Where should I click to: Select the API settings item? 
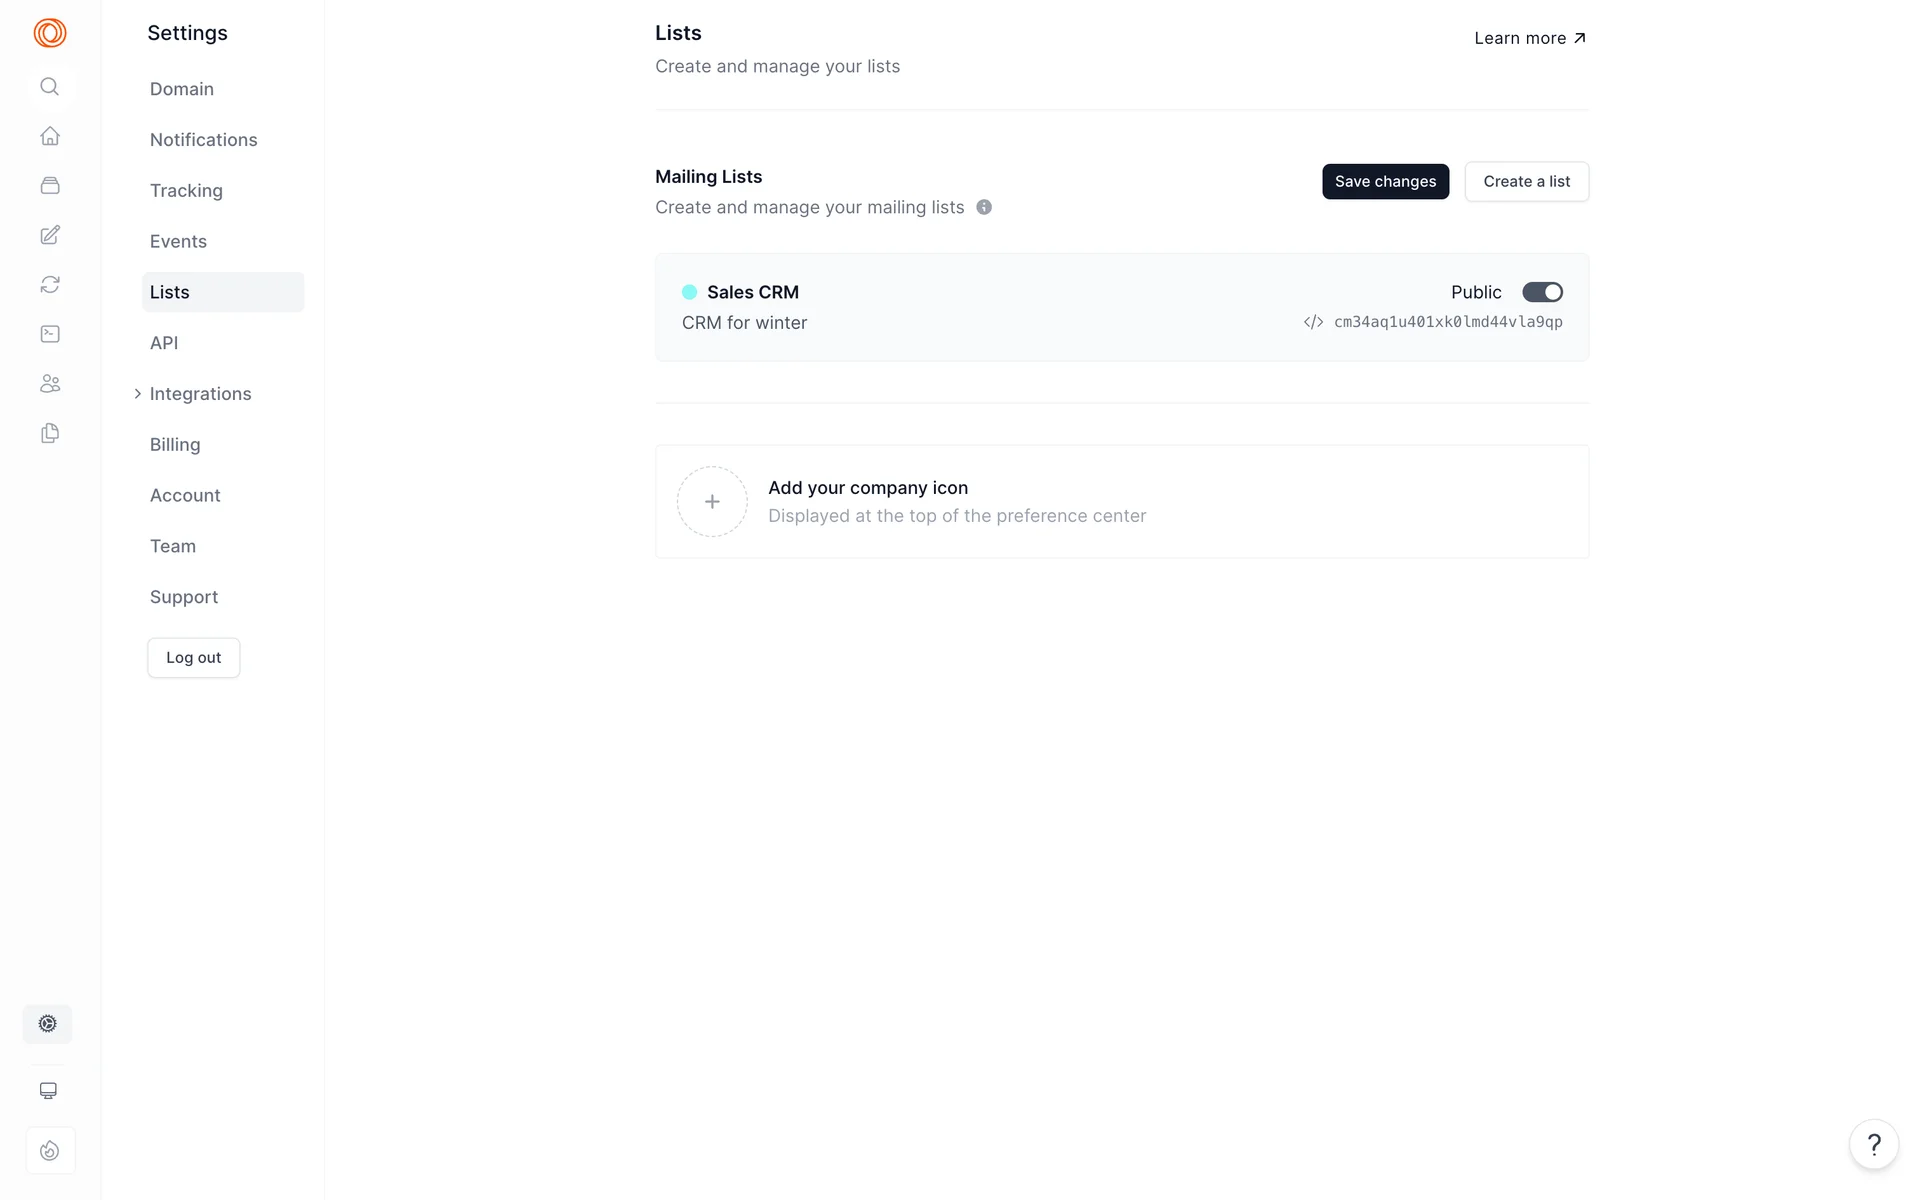164,343
